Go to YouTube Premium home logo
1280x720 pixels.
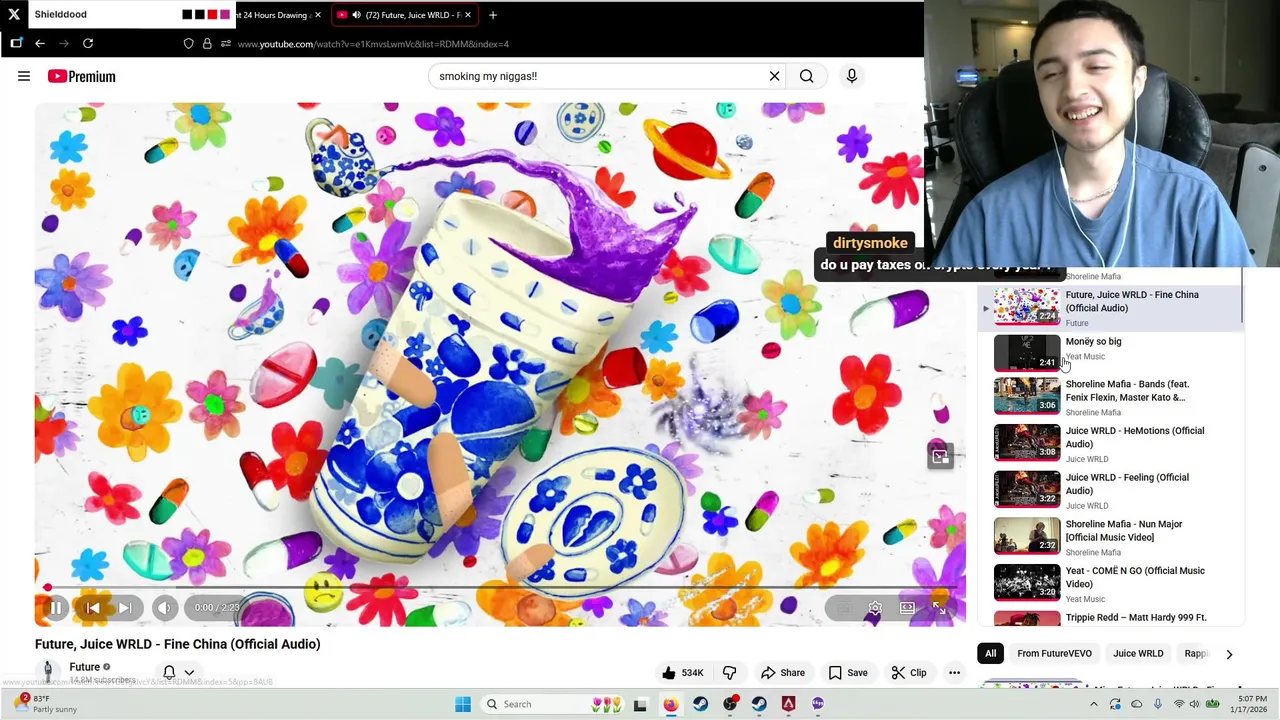81,76
